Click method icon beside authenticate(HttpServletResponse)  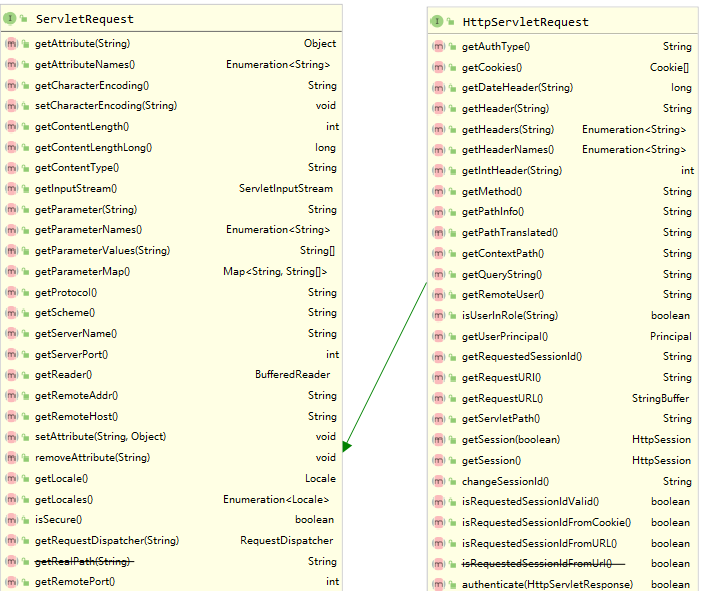tap(439, 584)
